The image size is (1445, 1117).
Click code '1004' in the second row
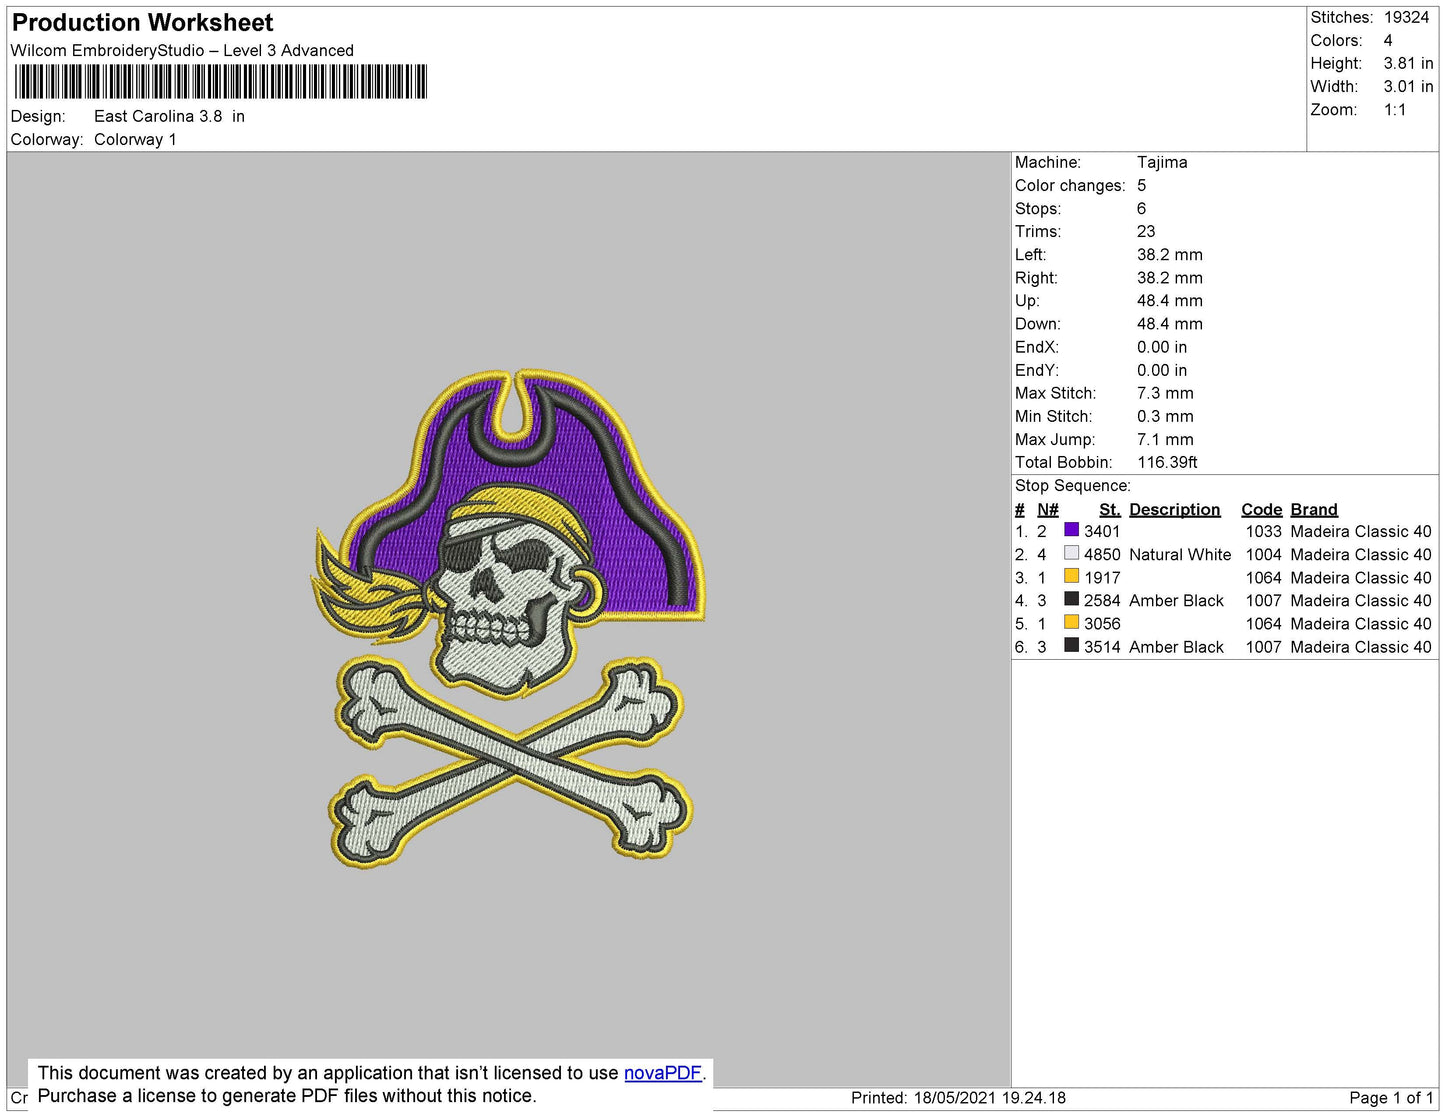tap(1263, 554)
